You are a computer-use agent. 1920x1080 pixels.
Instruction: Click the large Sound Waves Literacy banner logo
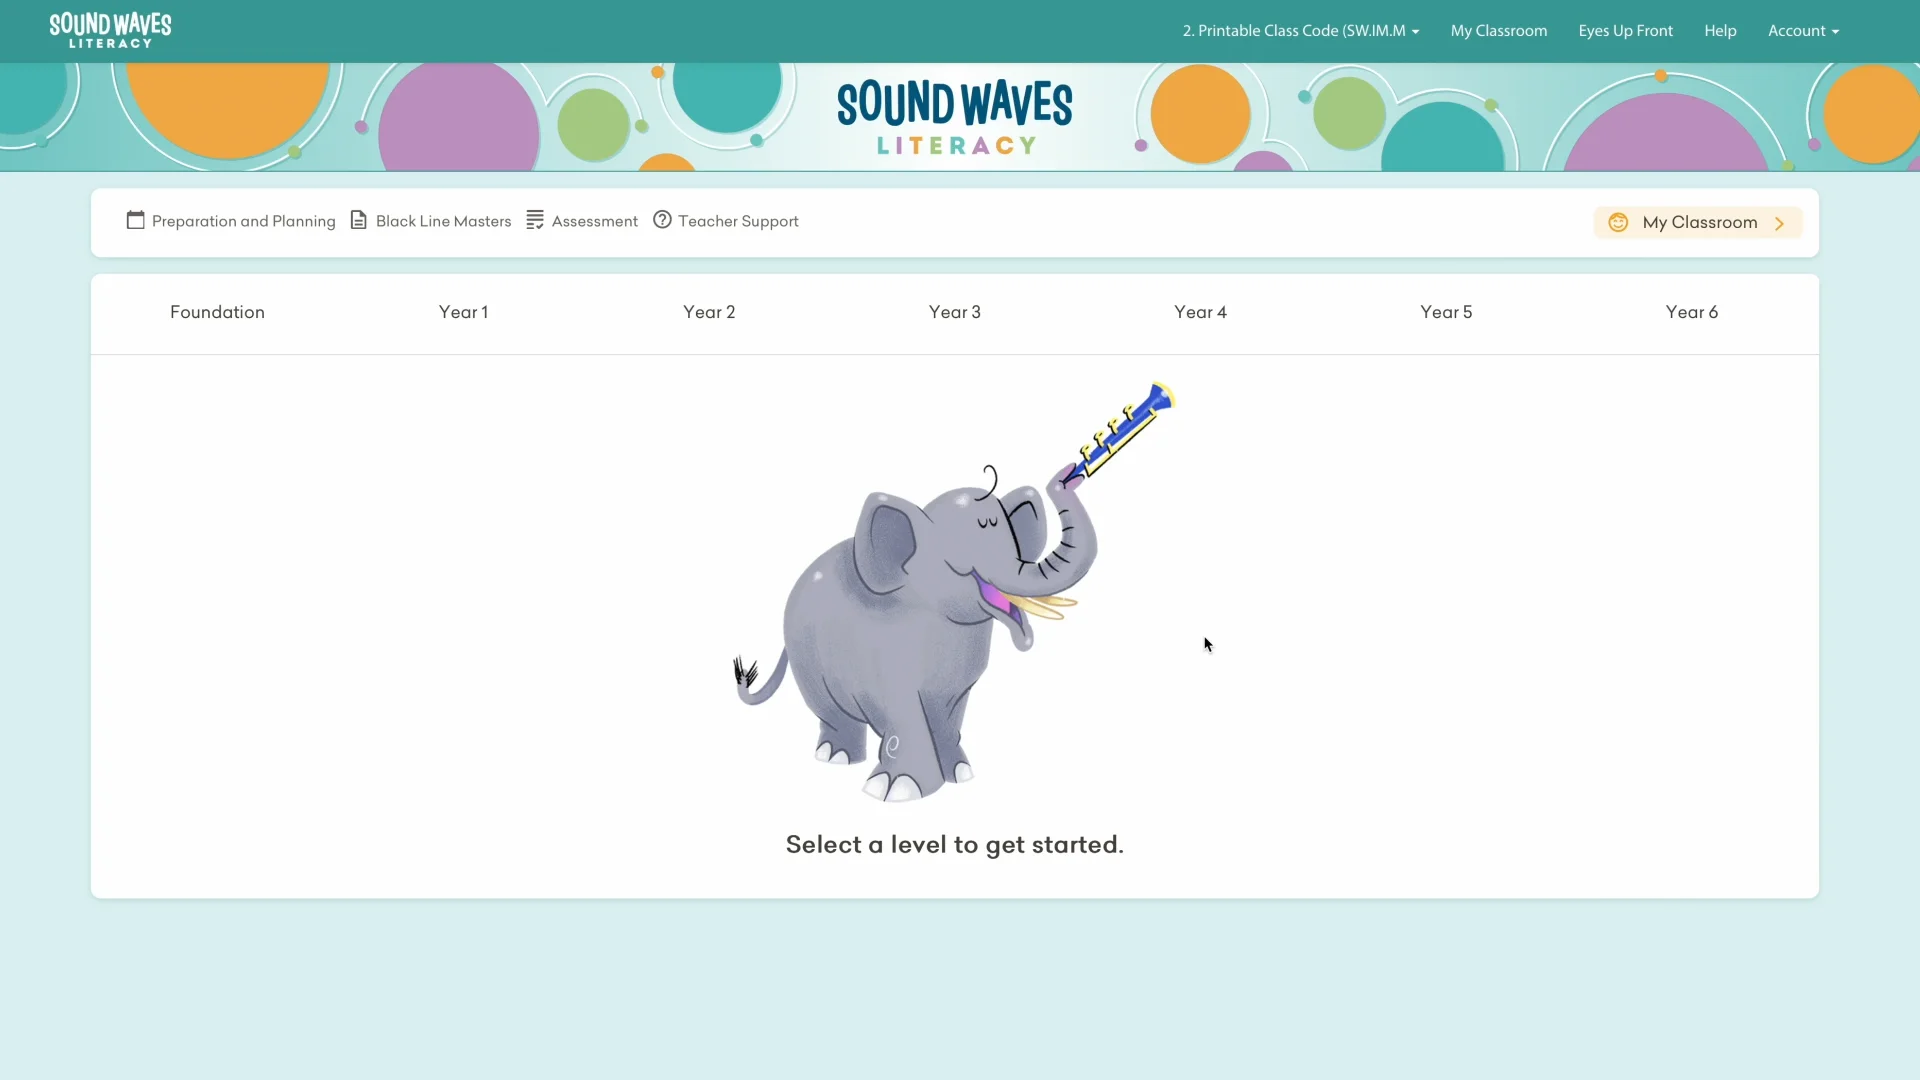(955, 118)
